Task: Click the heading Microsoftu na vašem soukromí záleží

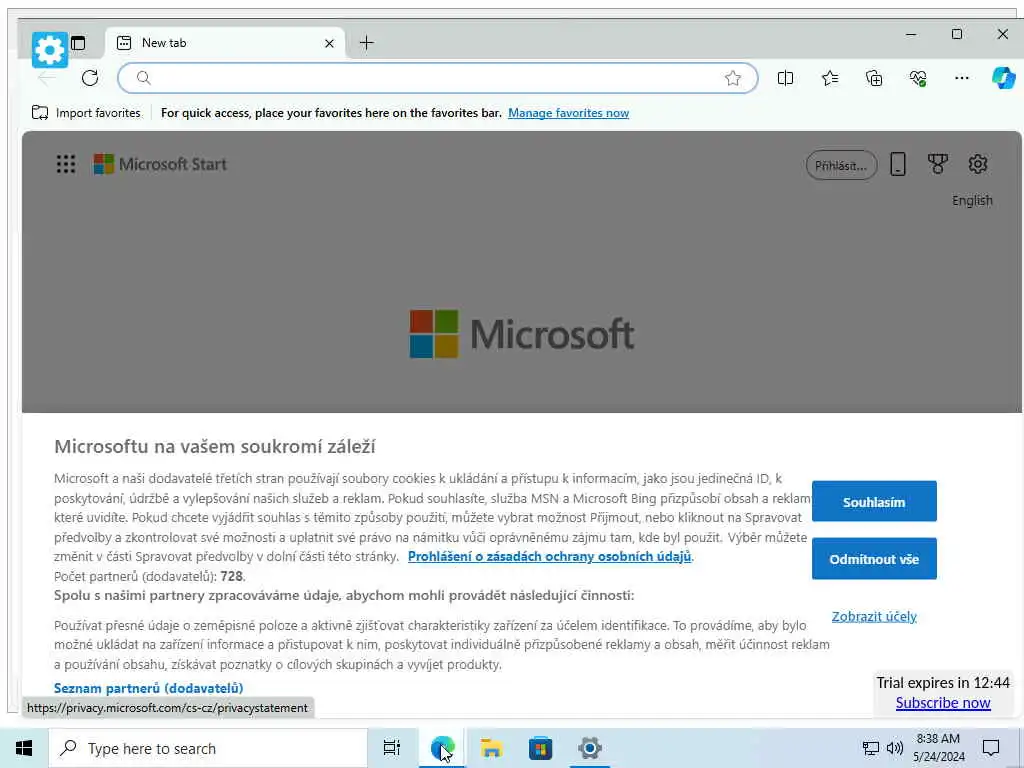Action: (215, 447)
